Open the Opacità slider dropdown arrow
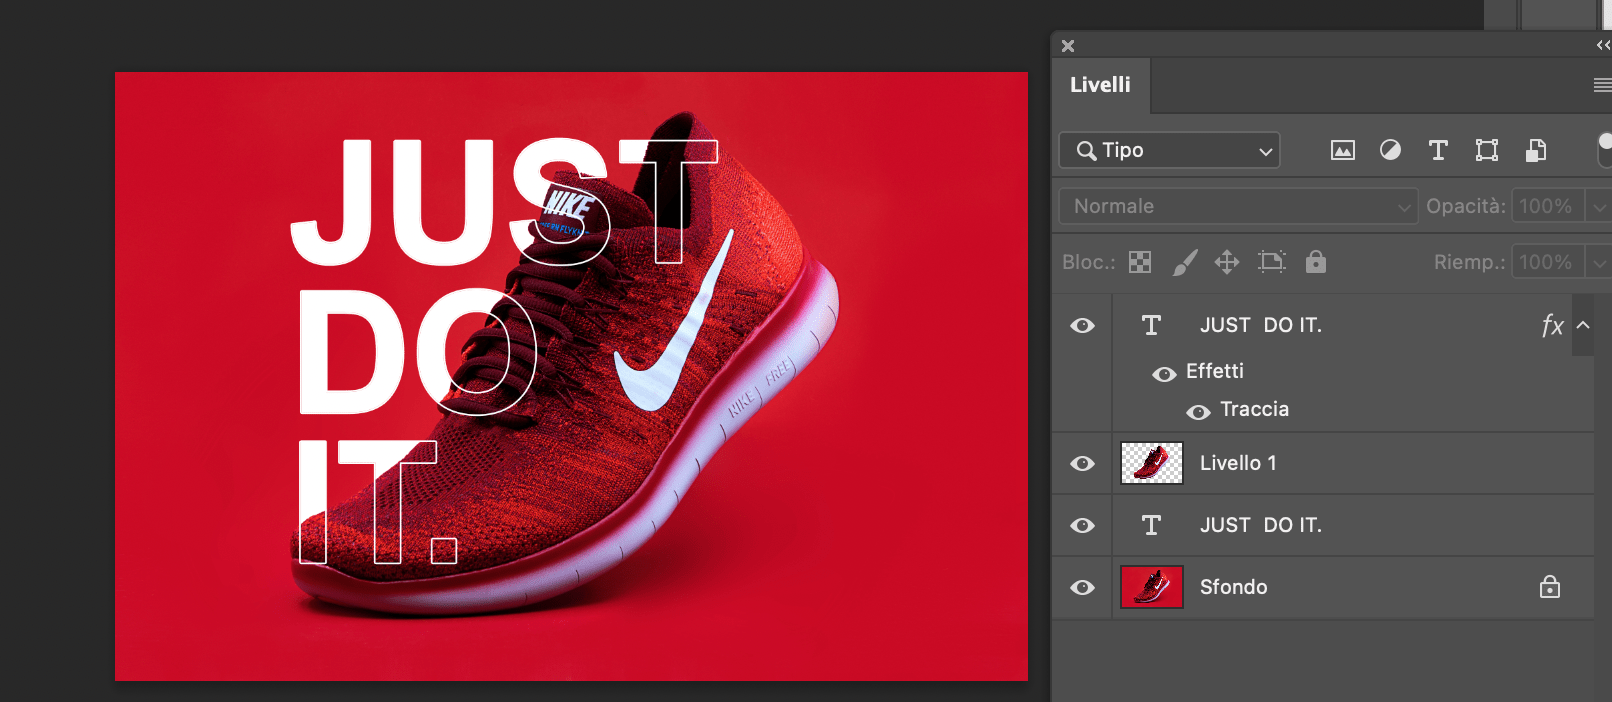This screenshot has width=1612, height=702. pyautogui.click(x=1599, y=206)
